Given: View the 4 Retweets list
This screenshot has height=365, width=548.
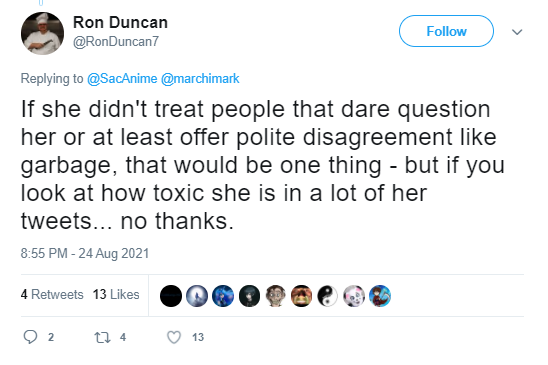Looking at the screenshot, I should pos(52,294).
